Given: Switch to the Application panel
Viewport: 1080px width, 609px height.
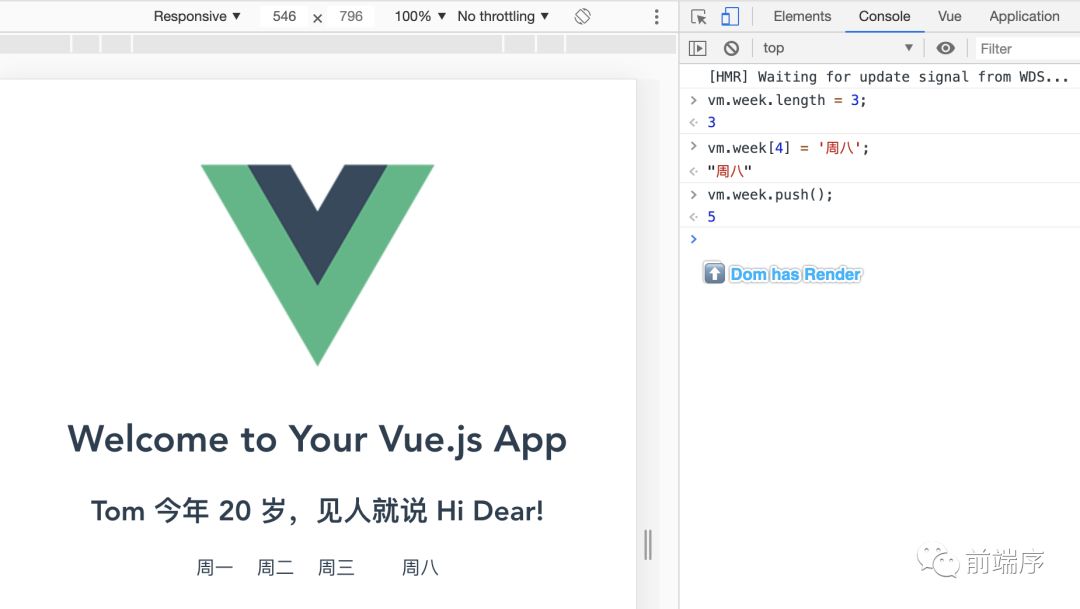Looking at the screenshot, I should coord(1024,16).
